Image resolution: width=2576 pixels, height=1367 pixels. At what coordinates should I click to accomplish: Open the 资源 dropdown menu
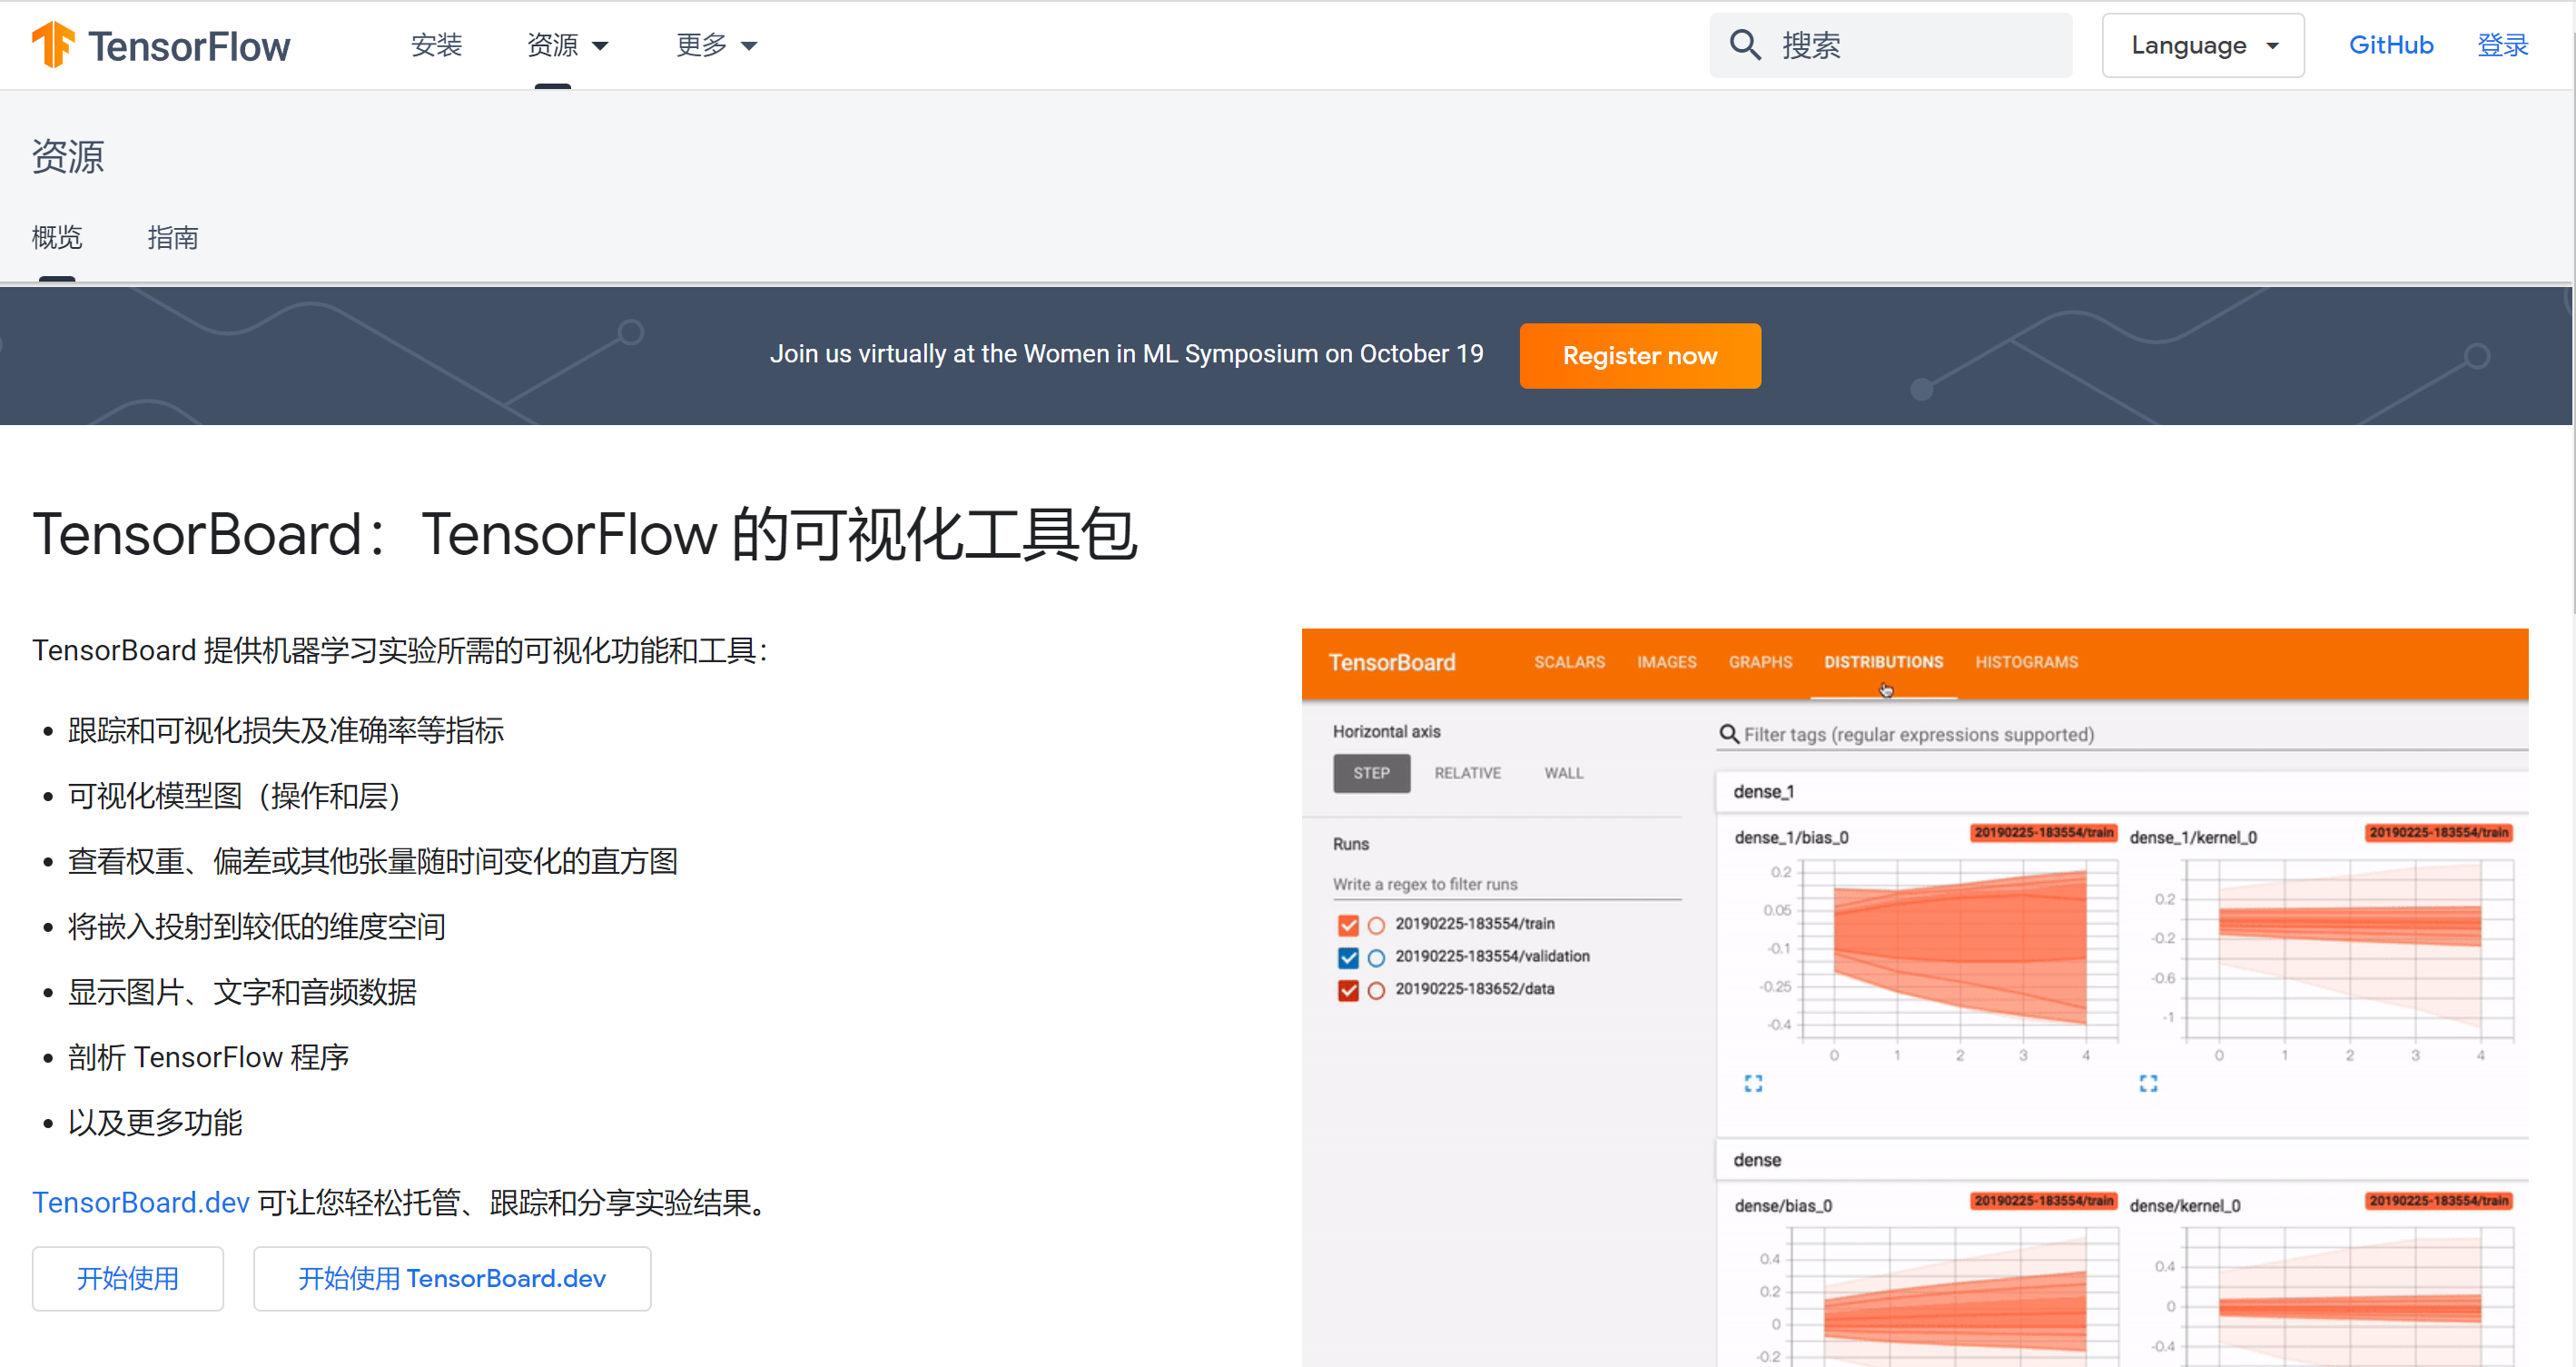(x=567, y=45)
